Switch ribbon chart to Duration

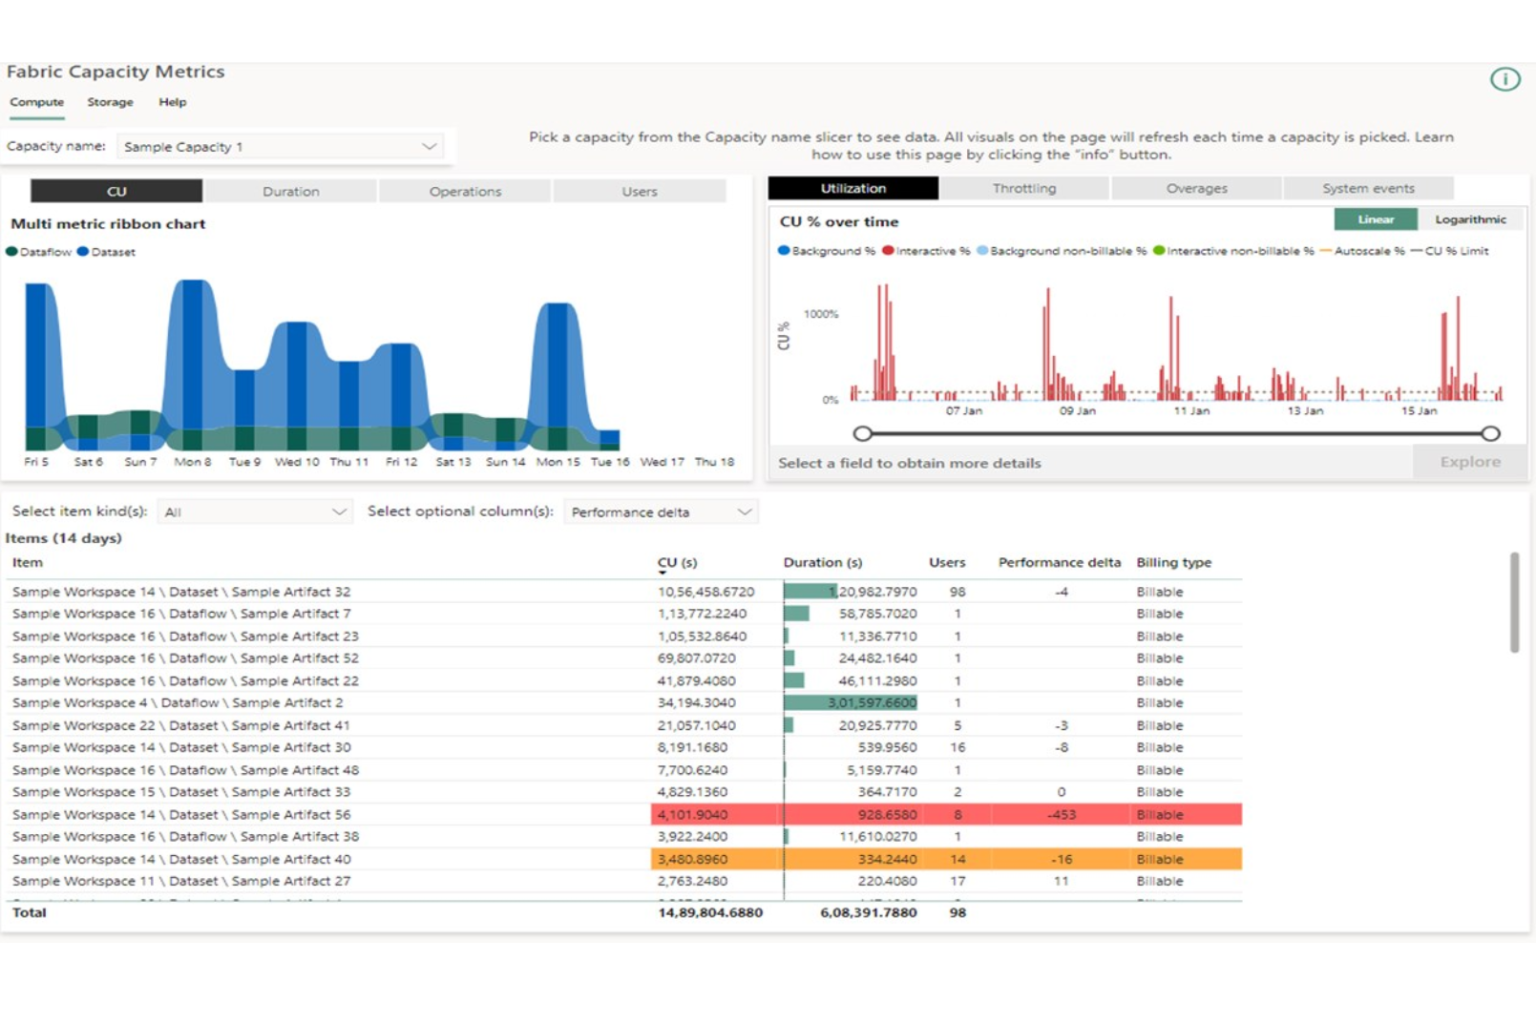291,191
